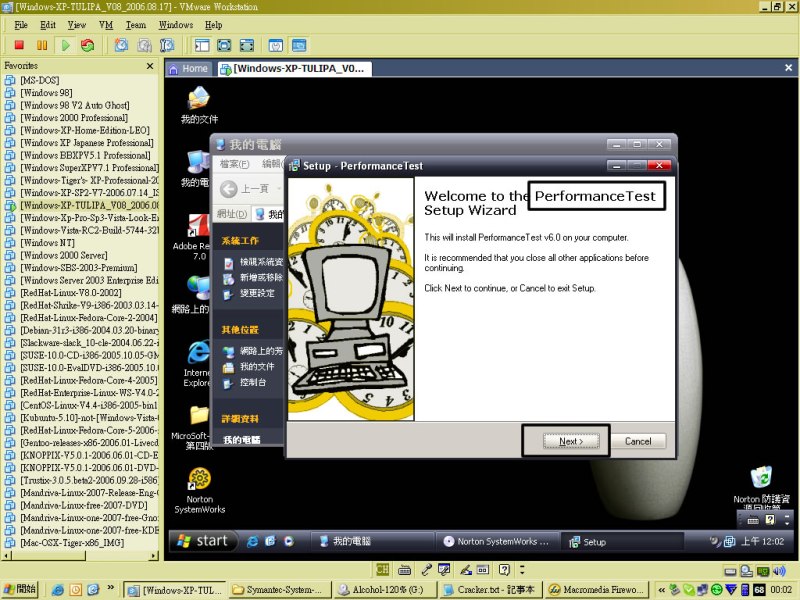Screen dimensions: 800x600
Task: Click Setup guest taskbar button
Action: (622, 541)
